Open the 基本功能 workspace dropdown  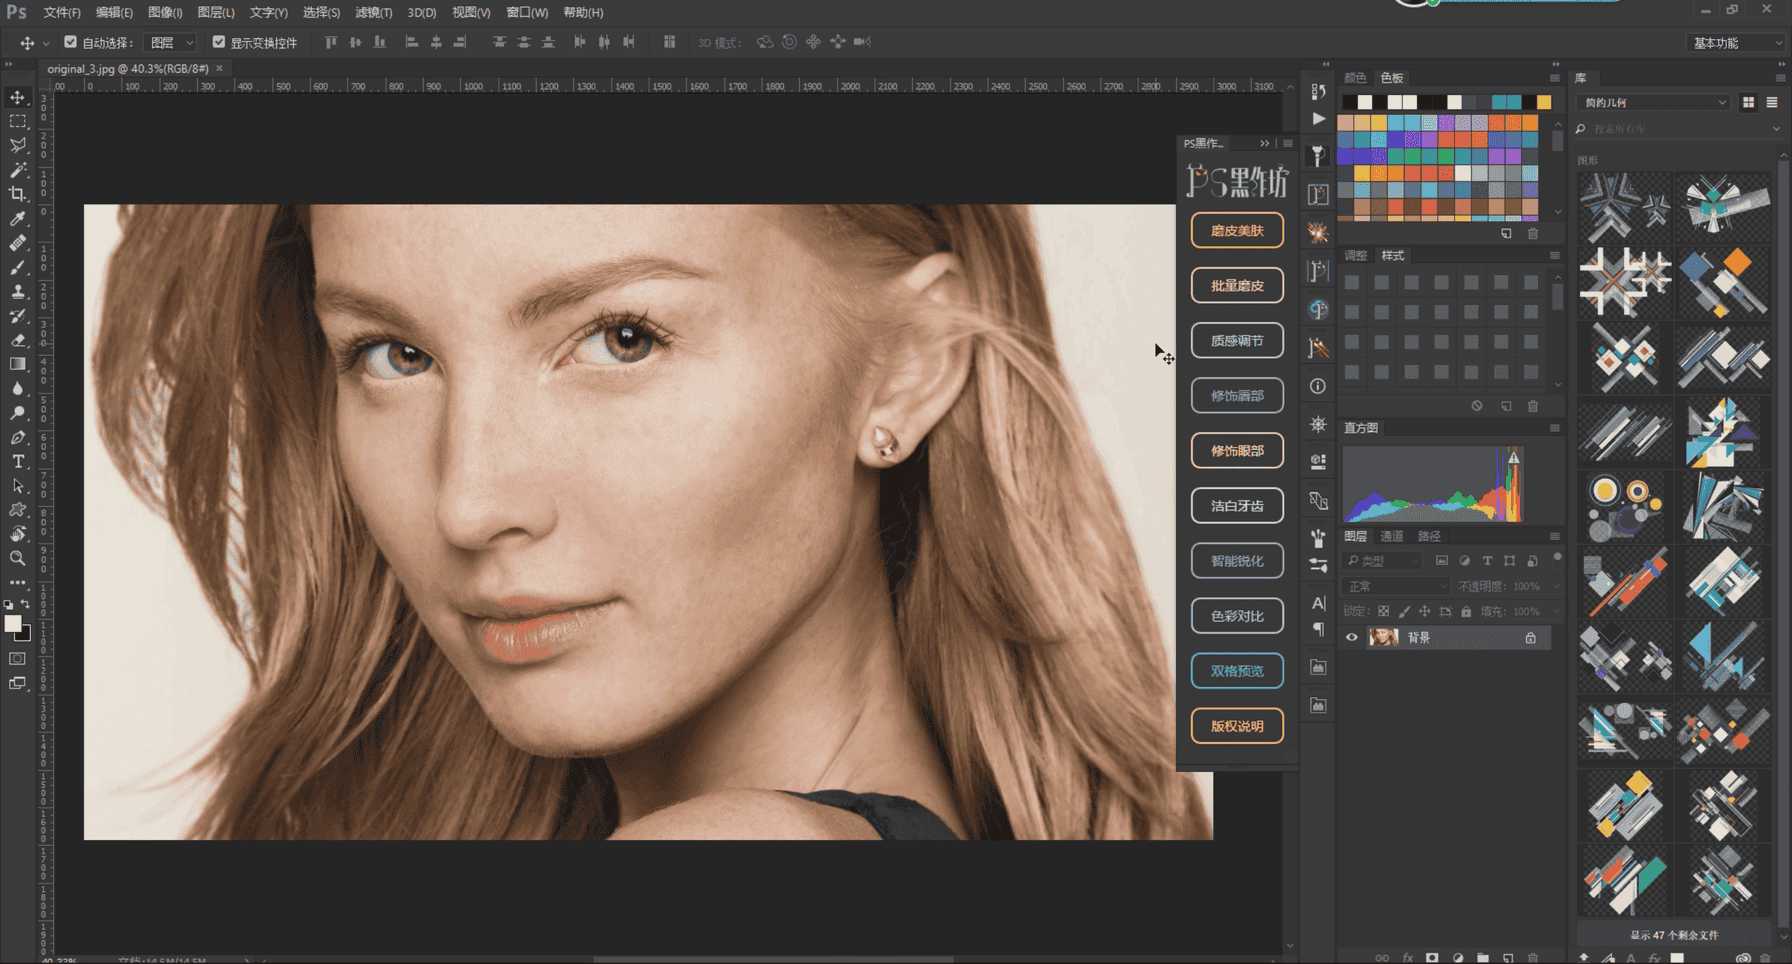point(1736,42)
